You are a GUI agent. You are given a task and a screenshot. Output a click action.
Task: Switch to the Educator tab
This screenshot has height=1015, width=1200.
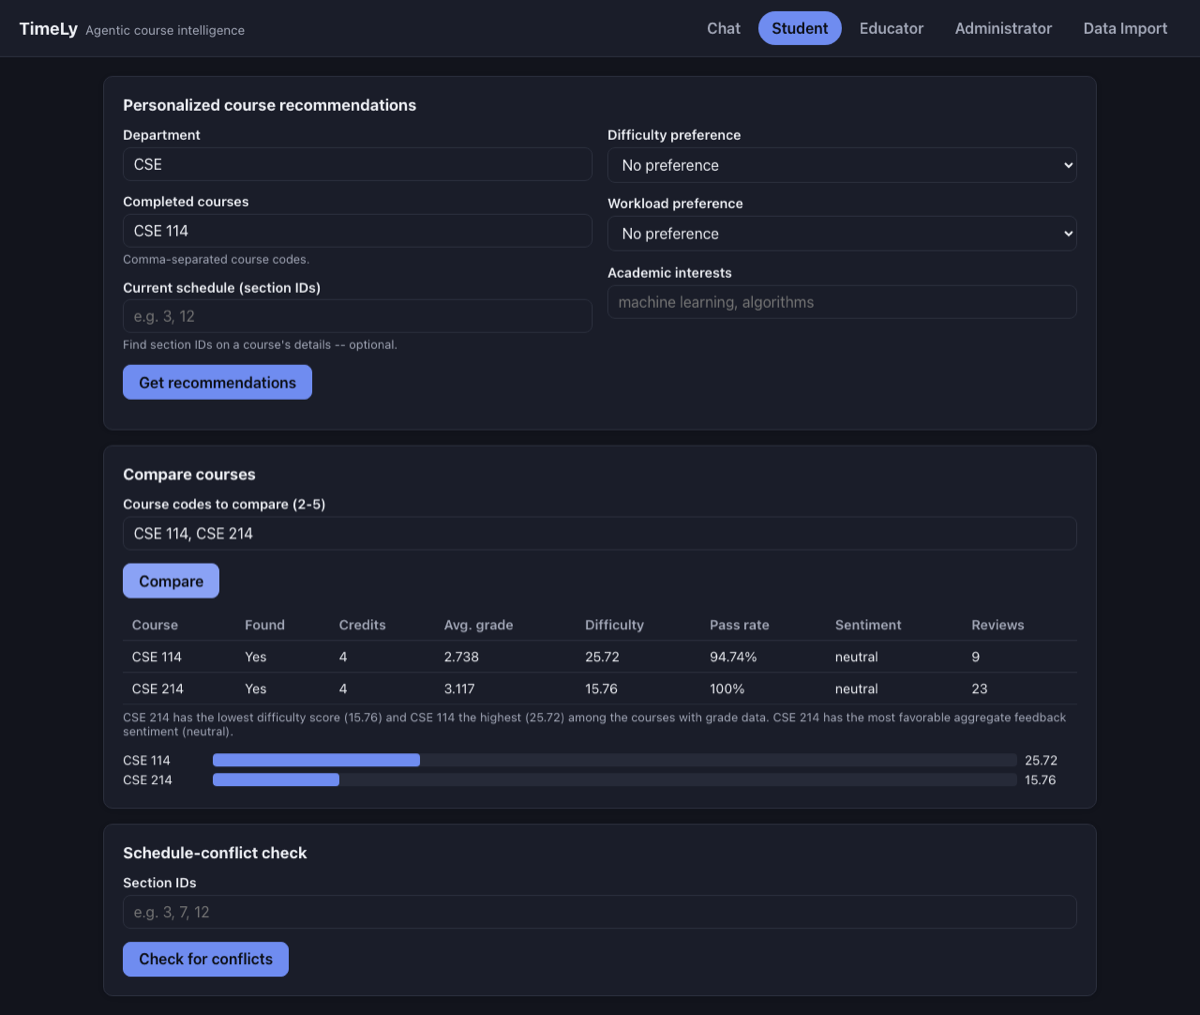coord(891,28)
